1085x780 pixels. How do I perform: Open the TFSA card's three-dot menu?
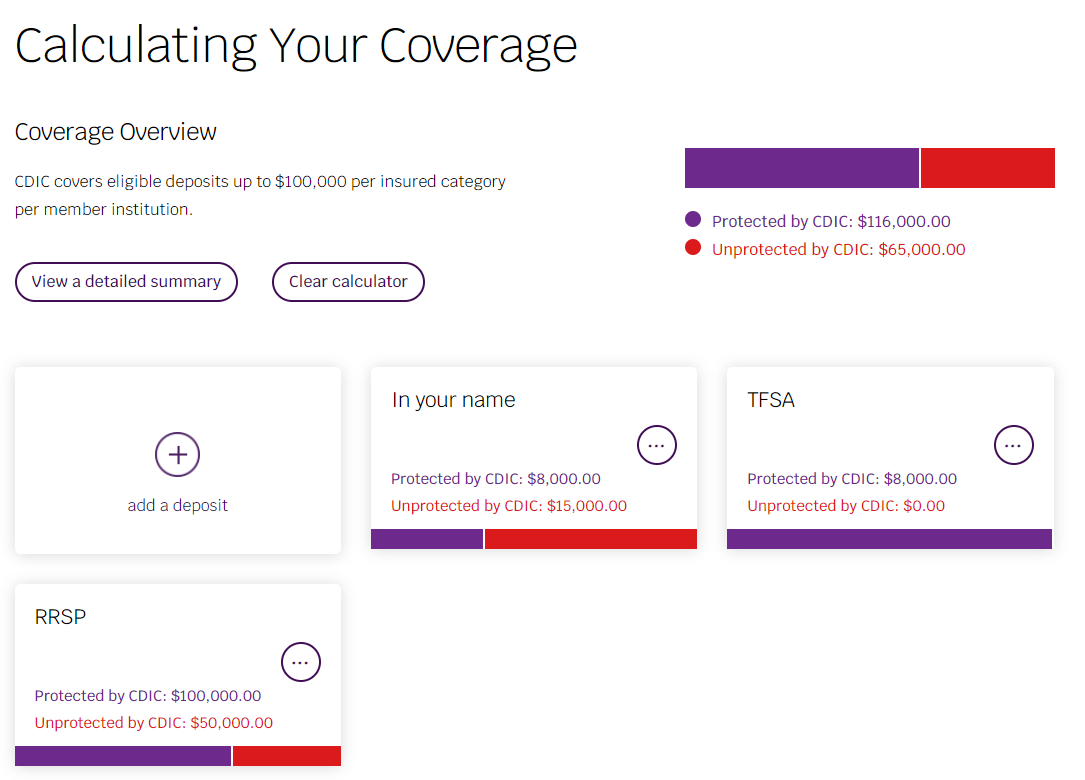(1013, 445)
